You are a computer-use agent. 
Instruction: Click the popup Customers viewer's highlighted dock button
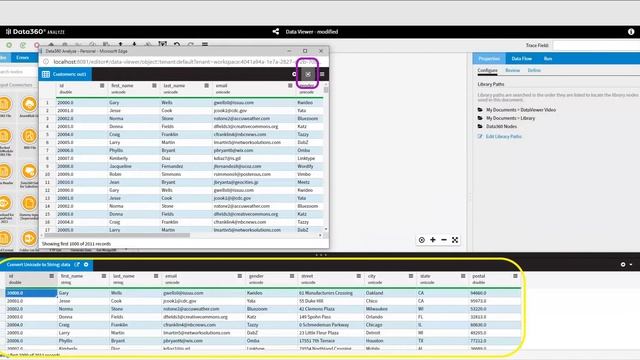tap(308, 74)
